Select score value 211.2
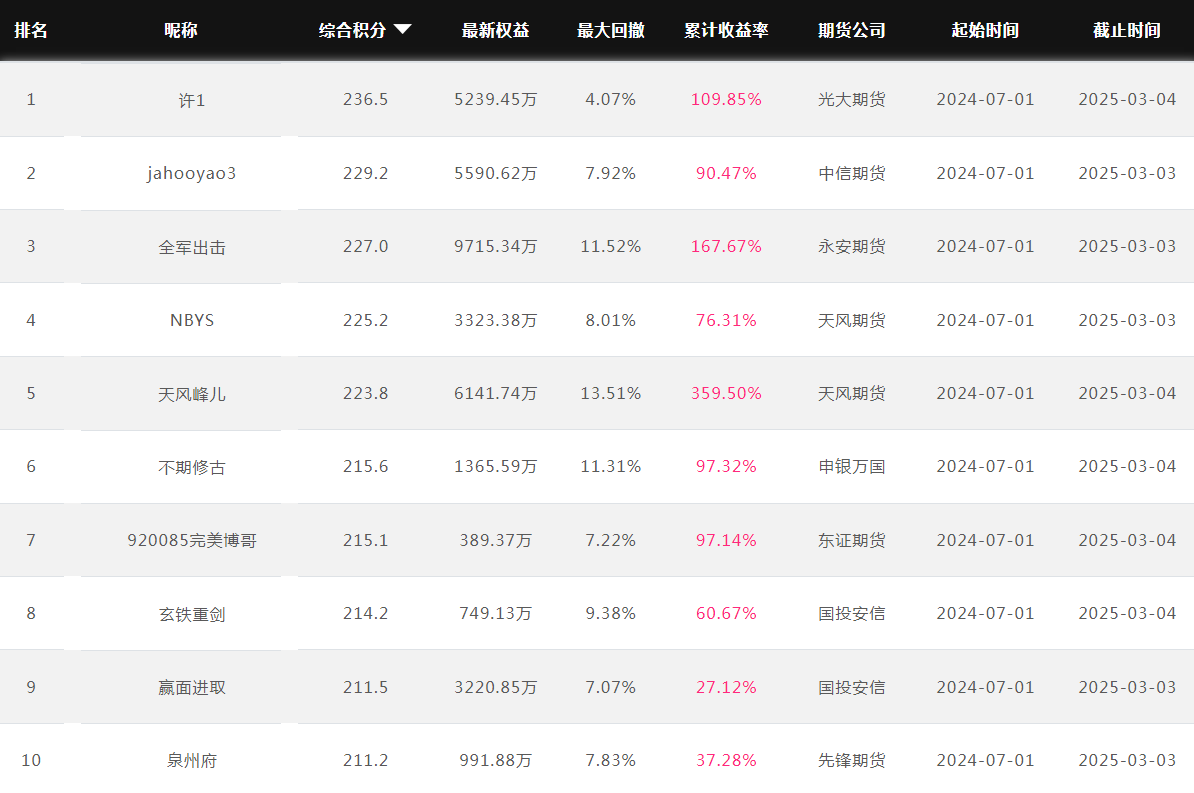 (366, 760)
